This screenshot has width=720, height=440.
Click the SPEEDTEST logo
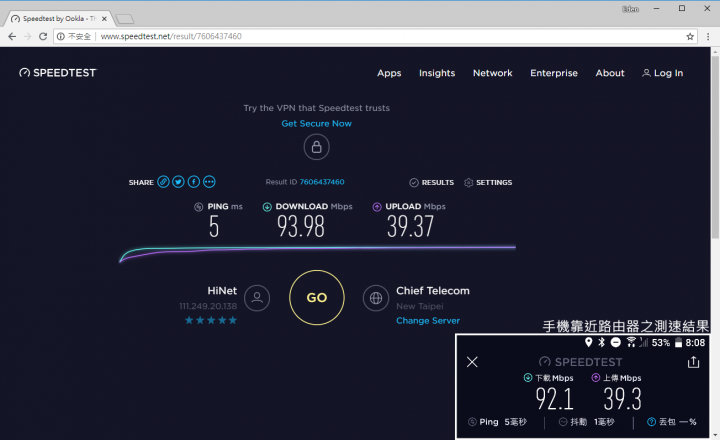58,73
